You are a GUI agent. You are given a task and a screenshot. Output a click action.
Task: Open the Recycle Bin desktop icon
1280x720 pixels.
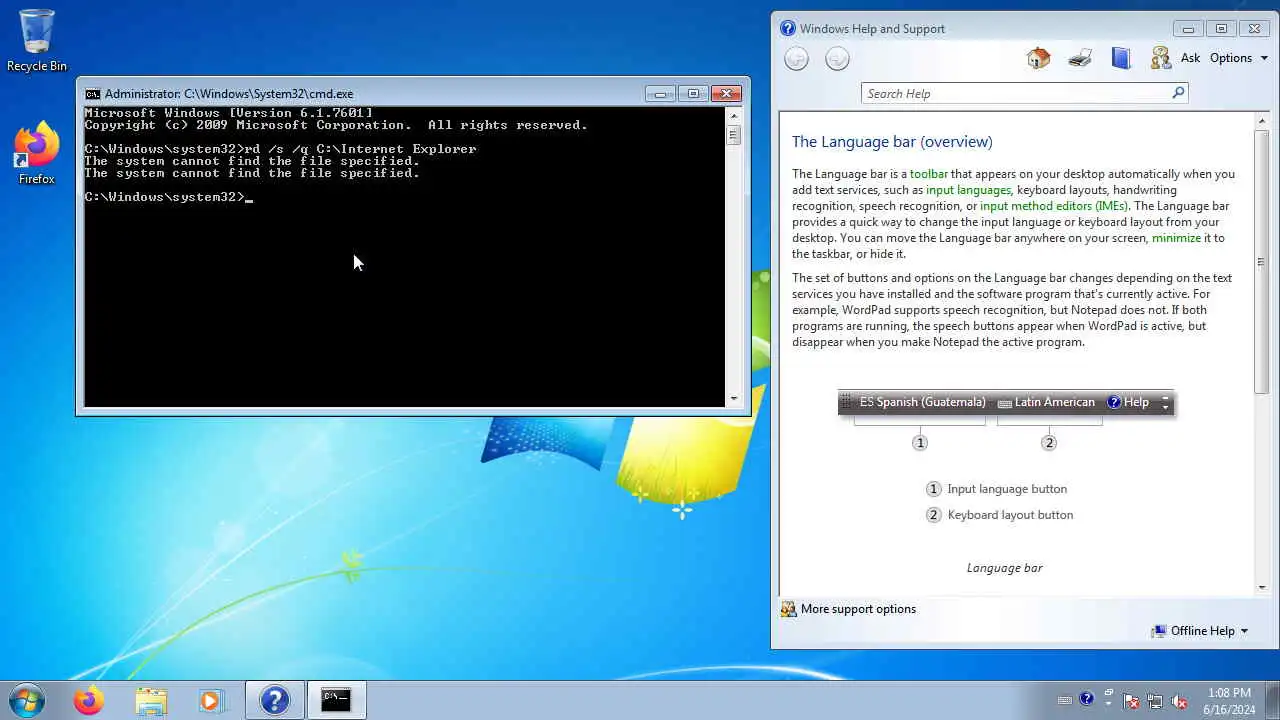(37, 41)
